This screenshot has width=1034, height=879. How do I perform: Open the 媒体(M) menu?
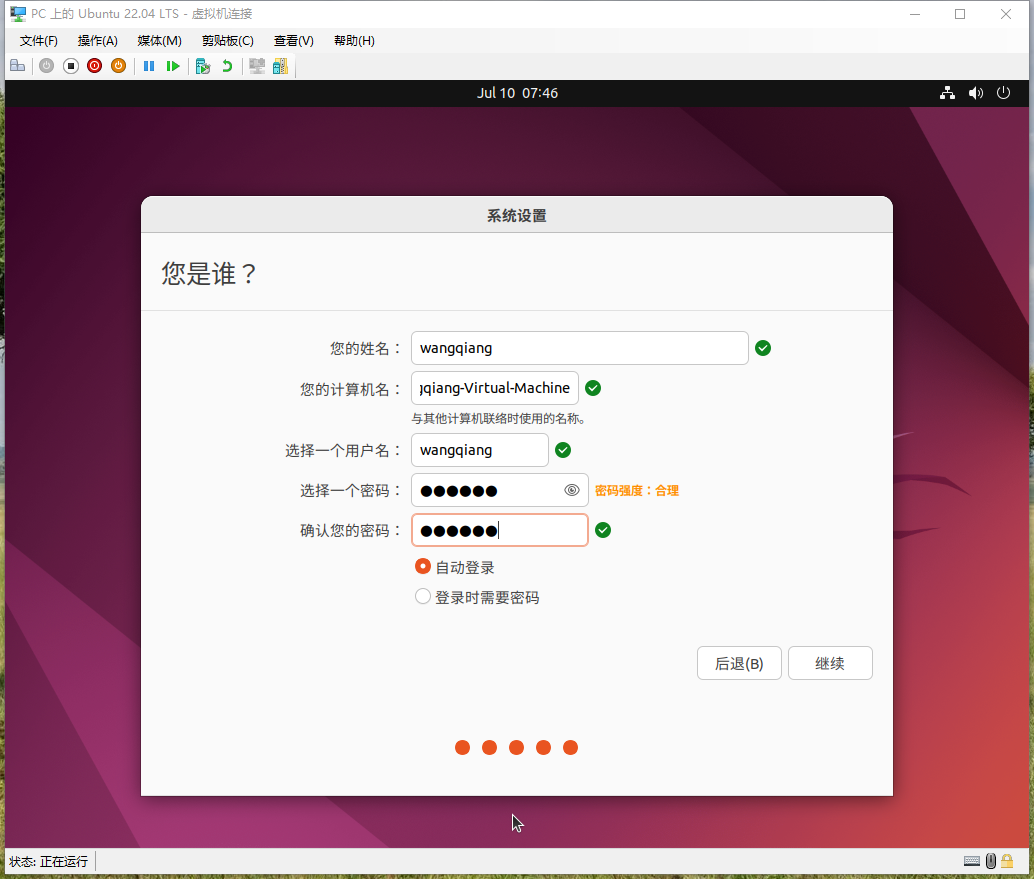click(x=159, y=41)
